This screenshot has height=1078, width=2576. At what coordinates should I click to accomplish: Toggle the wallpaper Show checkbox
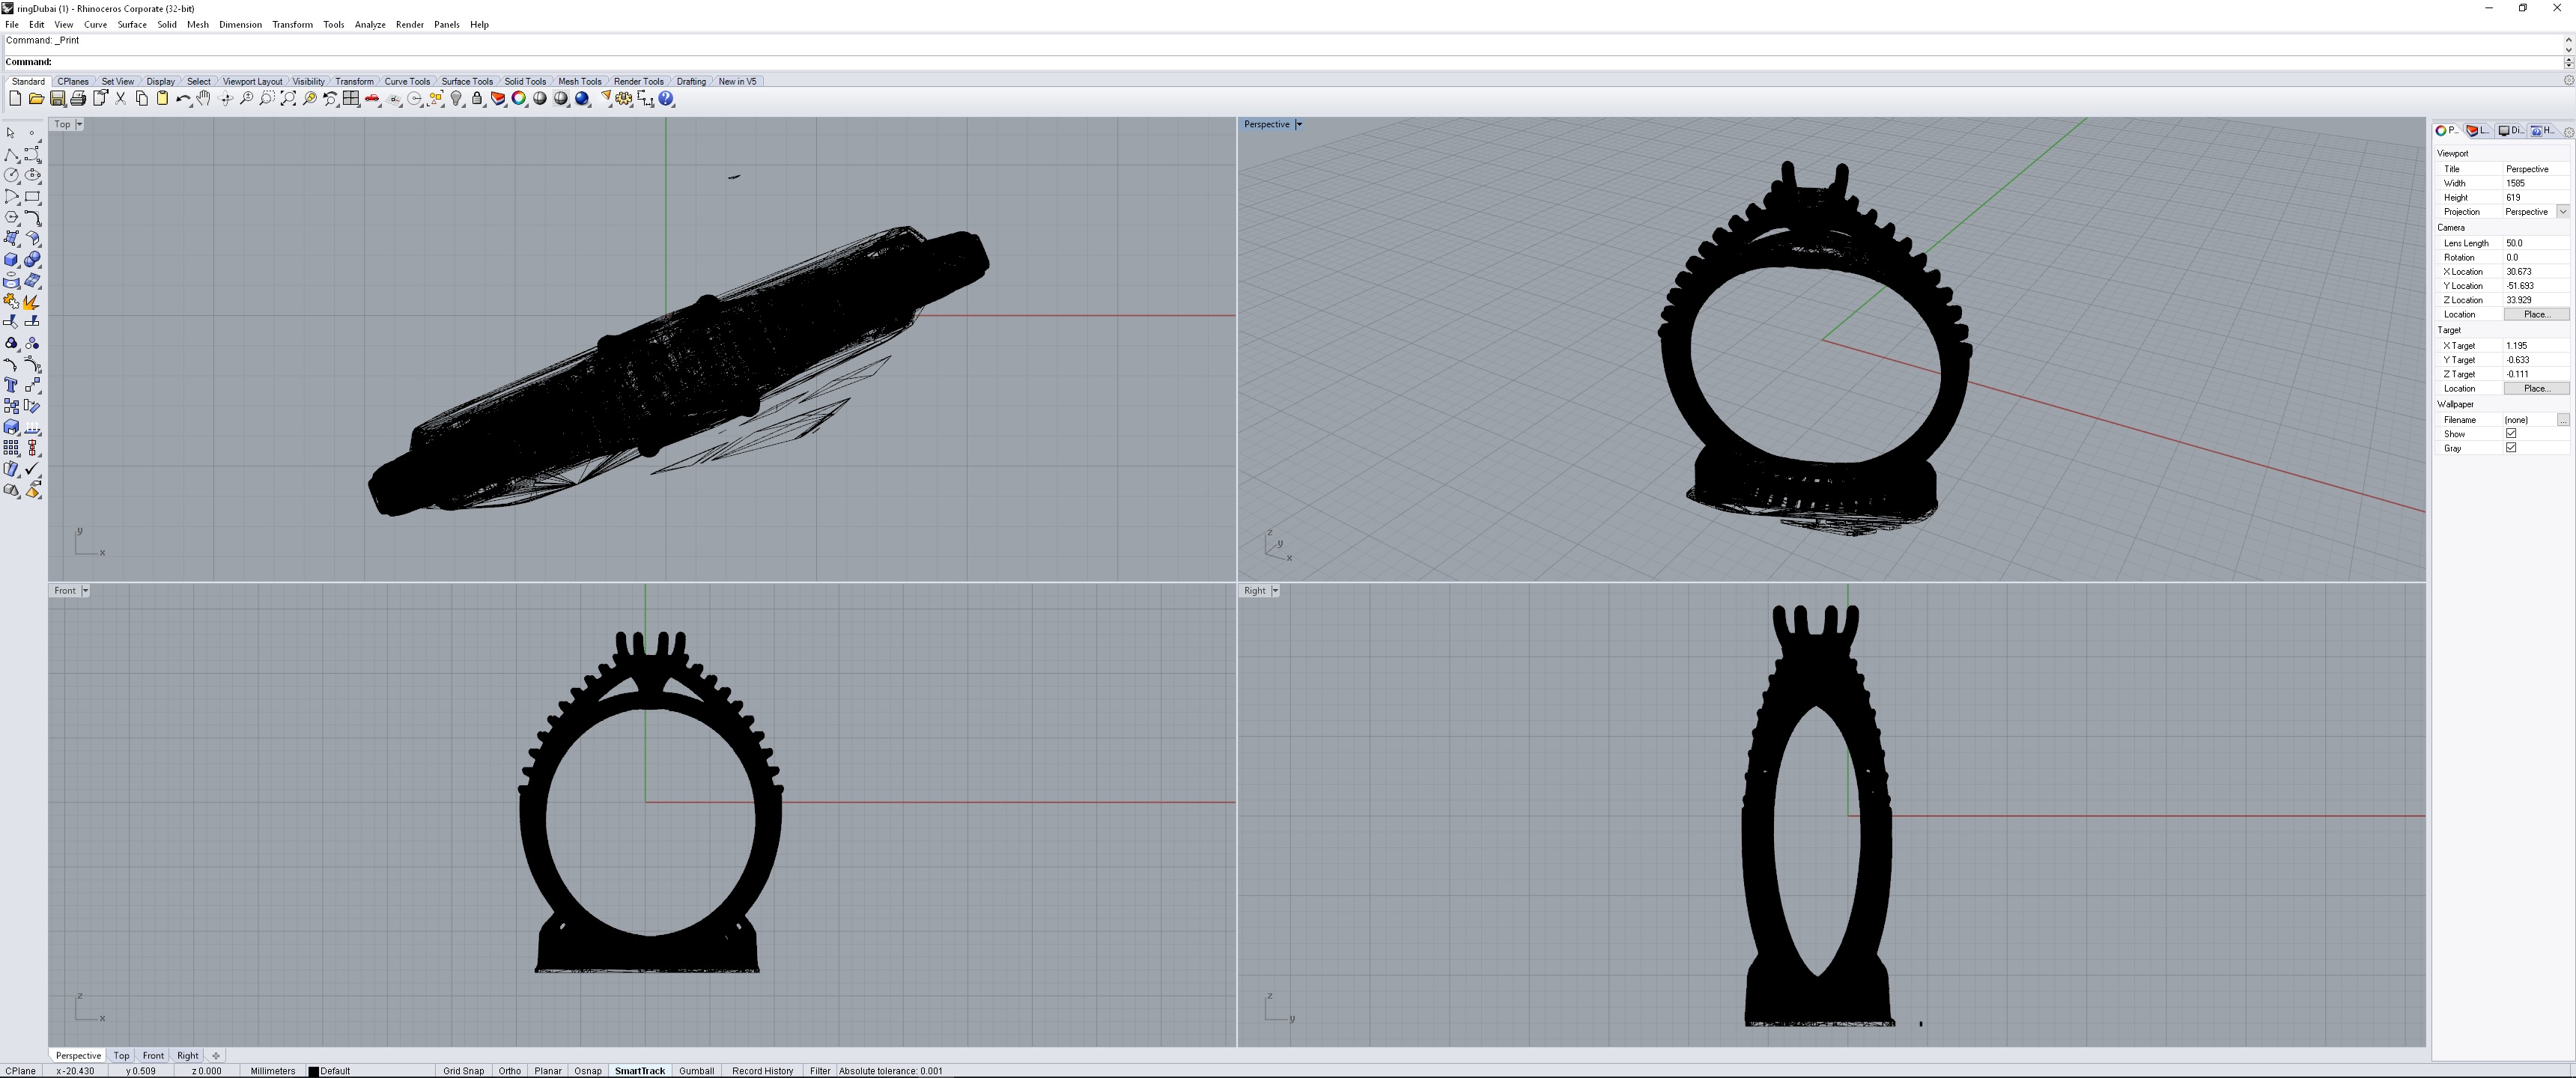(2510, 433)
